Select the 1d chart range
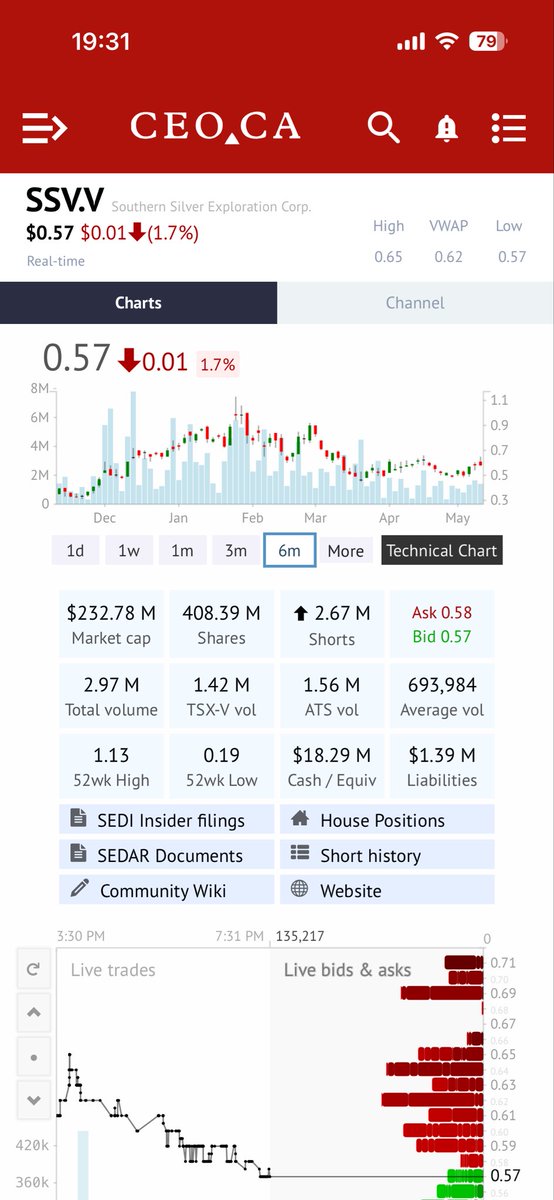The image size is (554, 1200). 75,550
